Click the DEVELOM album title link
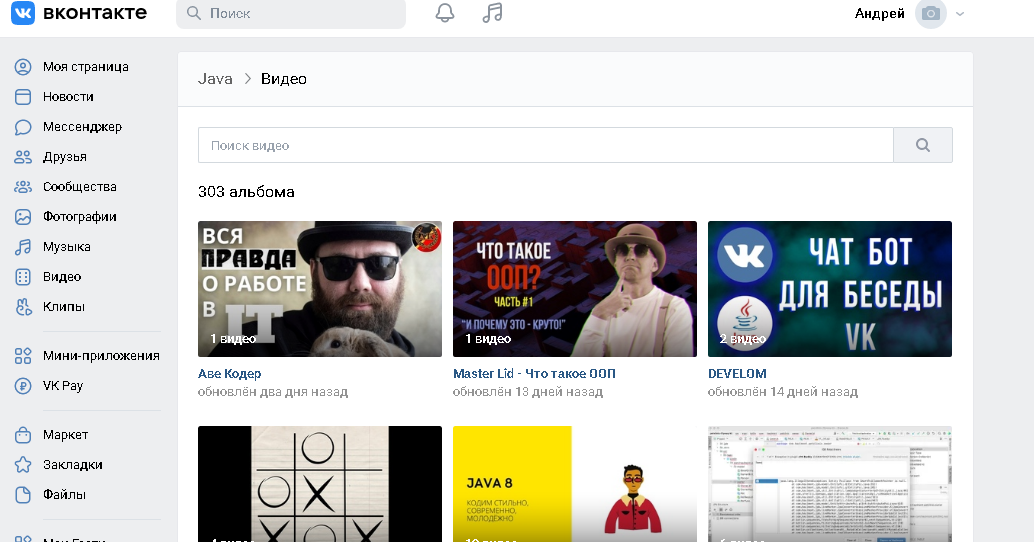 [x=737, y=374]
